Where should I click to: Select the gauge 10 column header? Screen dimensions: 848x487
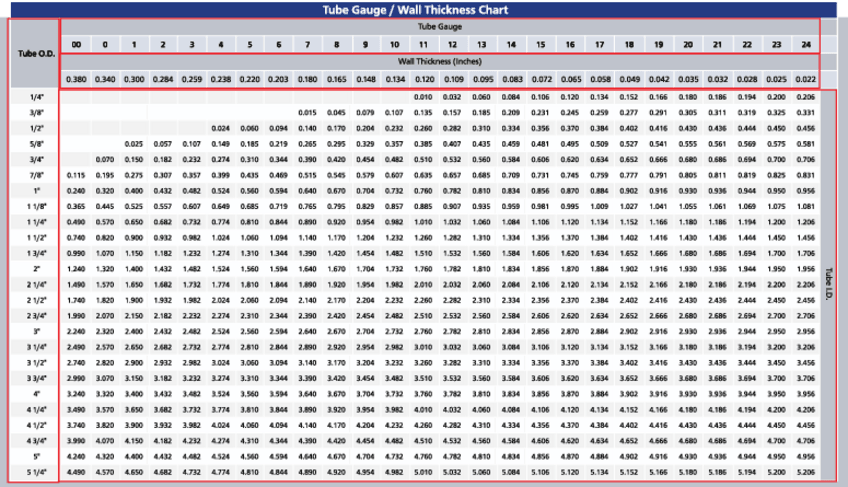394,44
